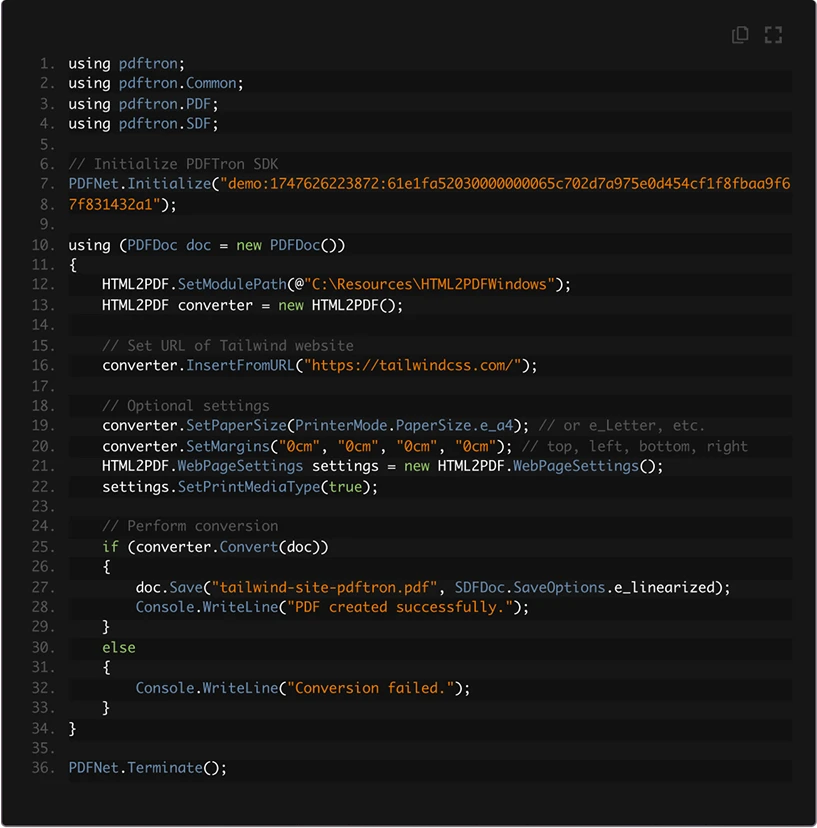Place cursor on PDFNet.Terminate() line
Image resolution: width=817 pixels, height=828 pixels.
tap(148, 768)
